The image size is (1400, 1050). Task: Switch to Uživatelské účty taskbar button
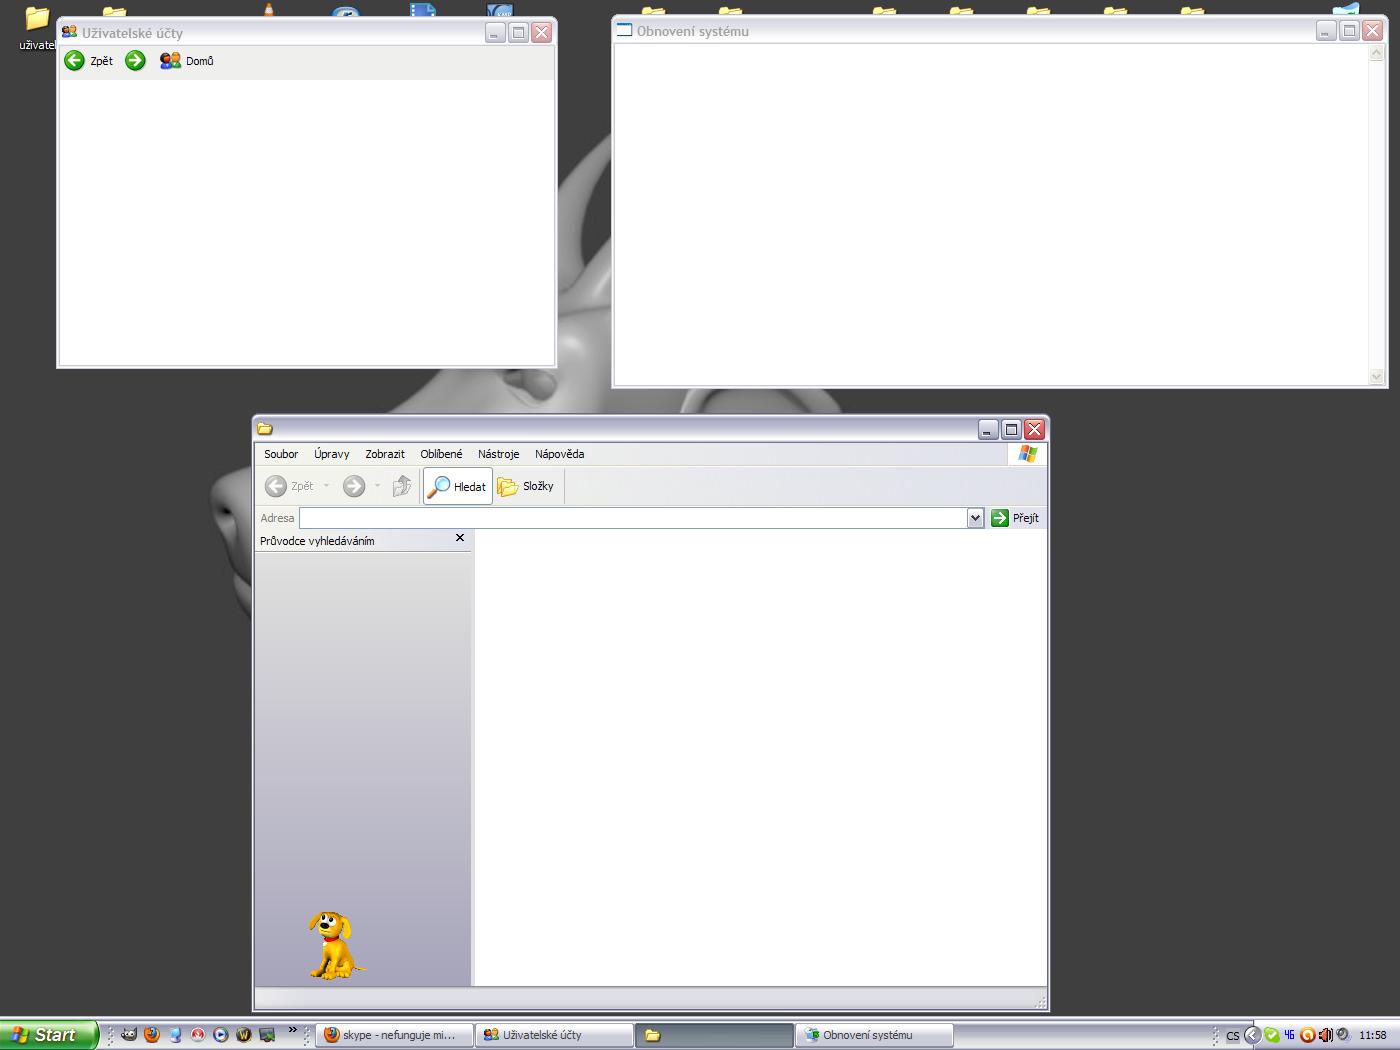pyautogui.click(x=554, y=1035)
